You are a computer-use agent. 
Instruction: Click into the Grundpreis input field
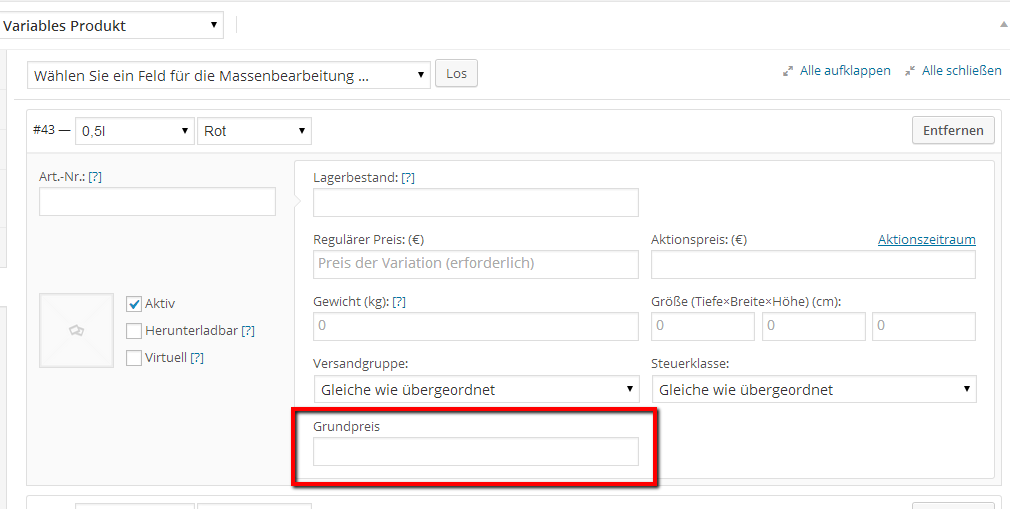coord(476,451)
